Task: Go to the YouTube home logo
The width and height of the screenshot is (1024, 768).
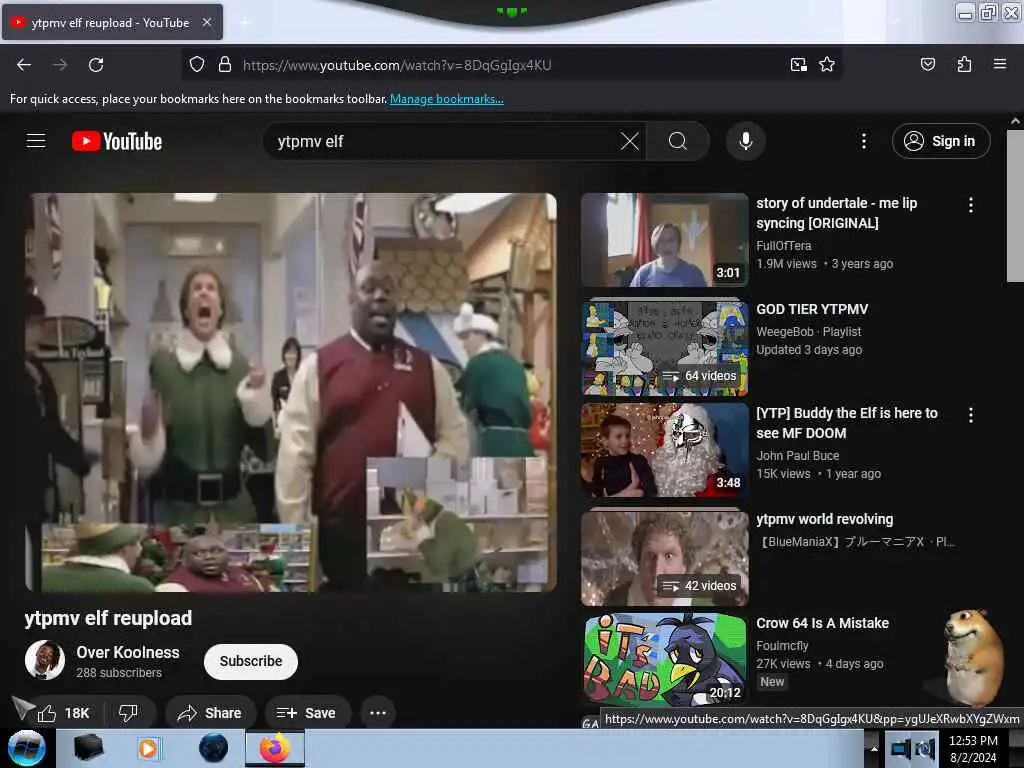Action: tap(117, 141)
